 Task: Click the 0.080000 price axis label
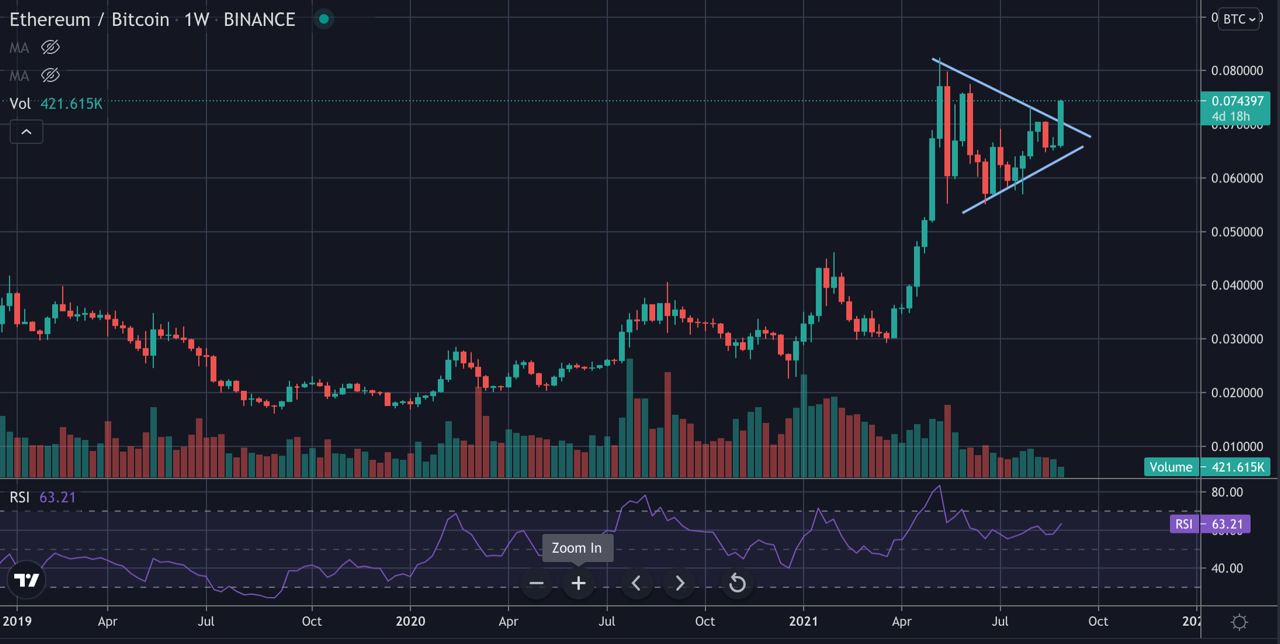click(x=1238, y=71)
